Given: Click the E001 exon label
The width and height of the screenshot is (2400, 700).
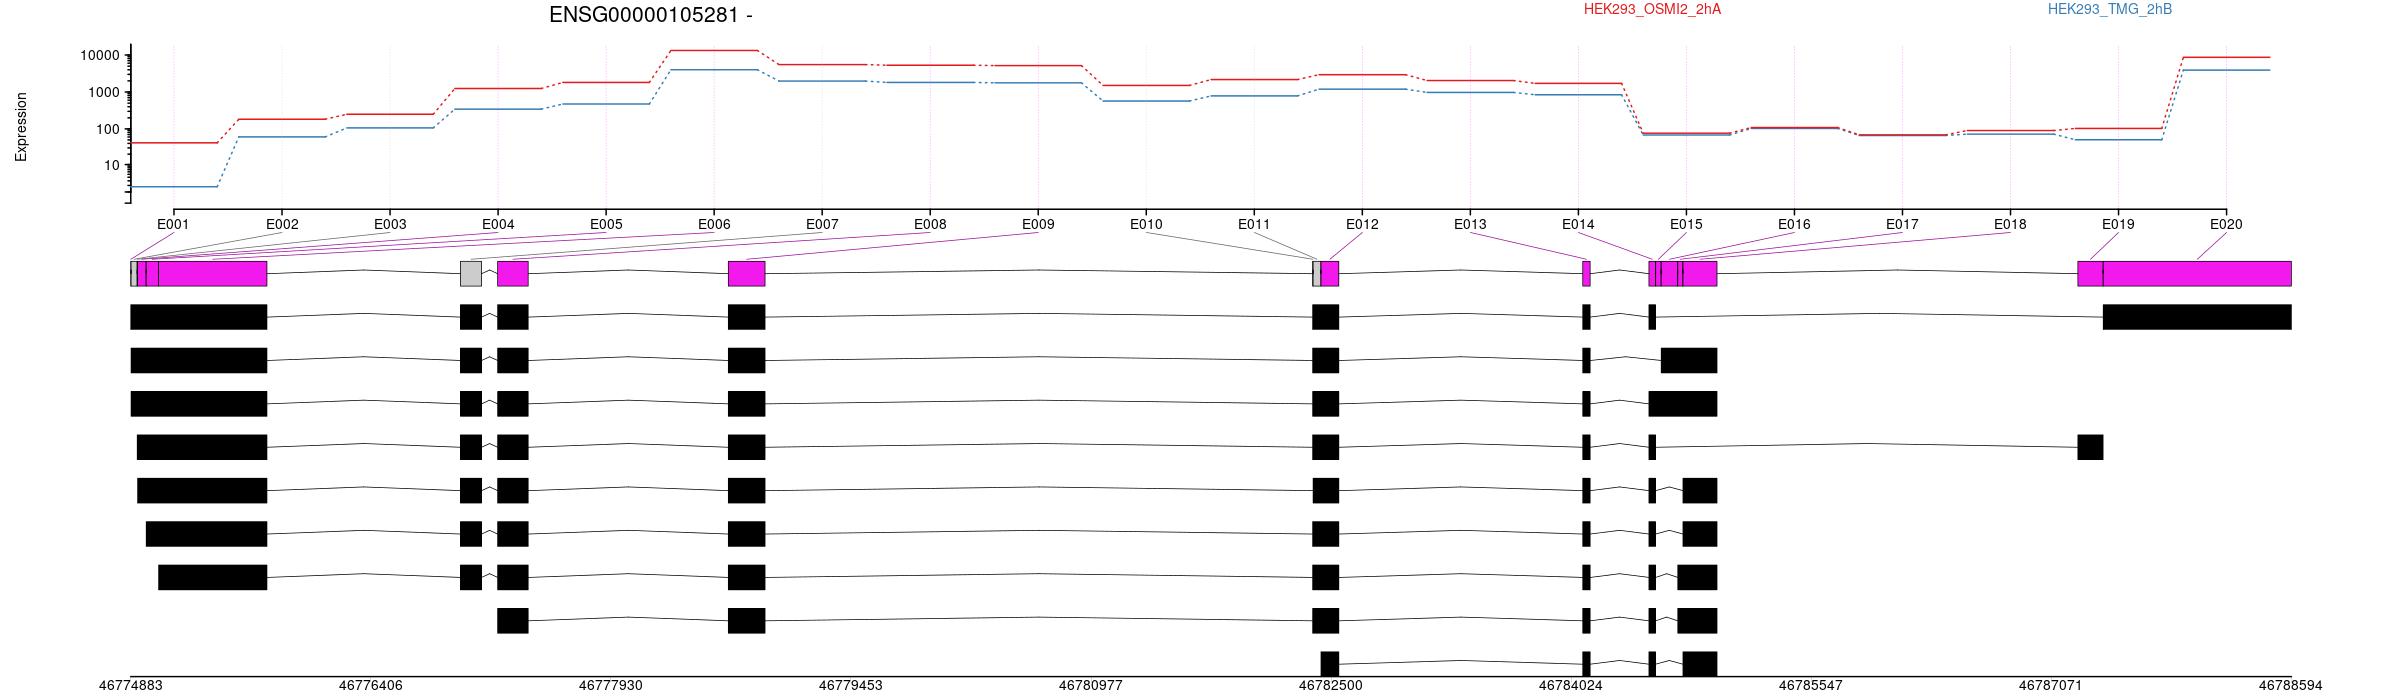Looking at the screenshot, I should click(x=174, y=225).
